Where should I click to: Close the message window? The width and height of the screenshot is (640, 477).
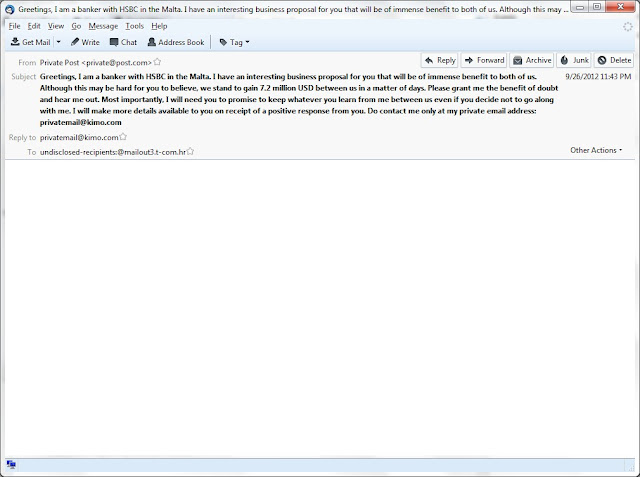coord(620,7)
